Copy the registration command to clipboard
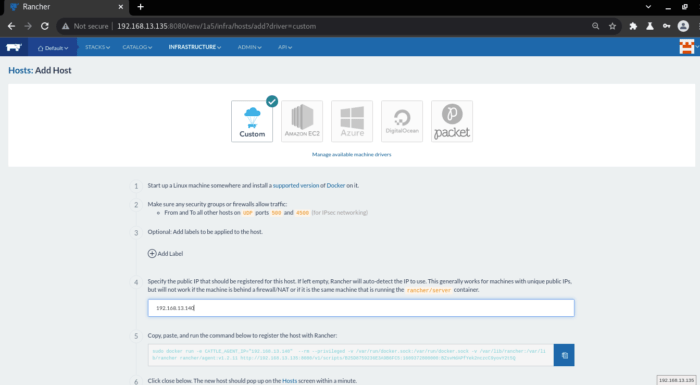The width and height of the screenshot is (700, 385). [564, 355]
